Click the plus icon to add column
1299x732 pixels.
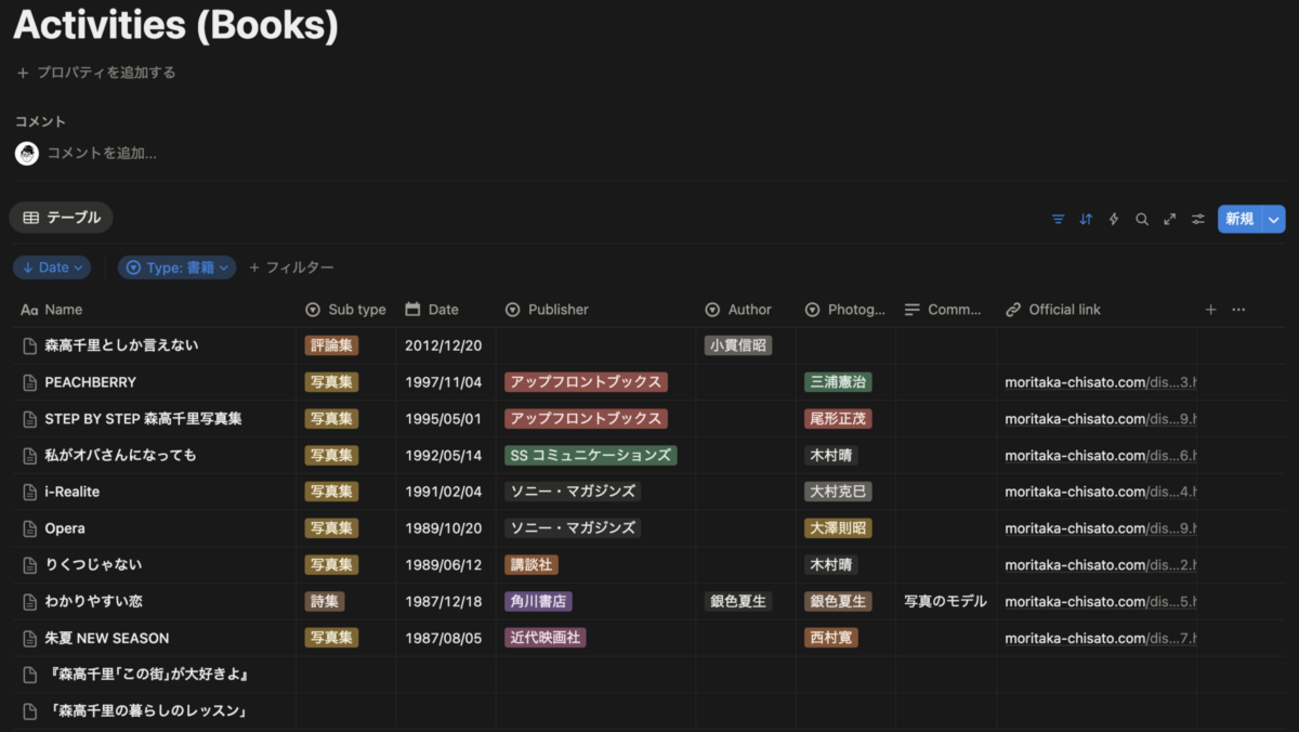(1211, 310)
